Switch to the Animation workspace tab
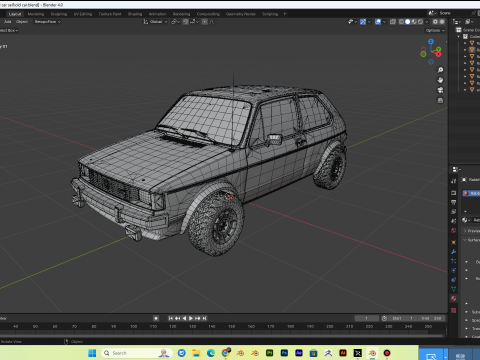Viewport: 480px width, 360px height. (x=158, y=14)
